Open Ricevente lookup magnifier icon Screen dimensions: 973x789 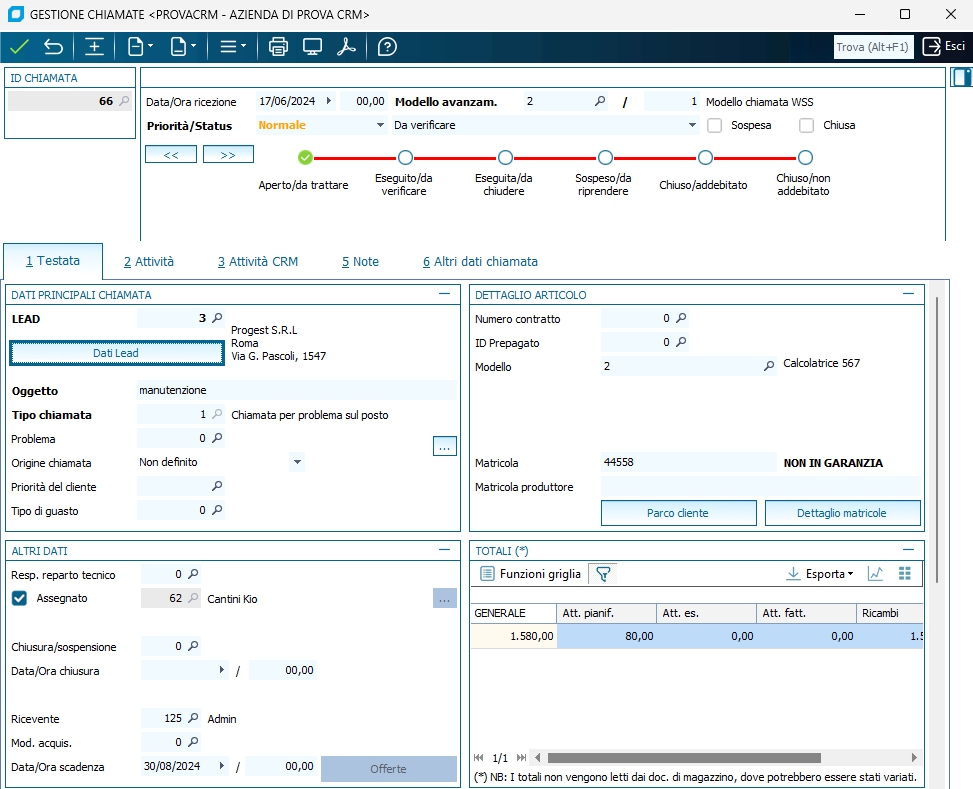193,718
